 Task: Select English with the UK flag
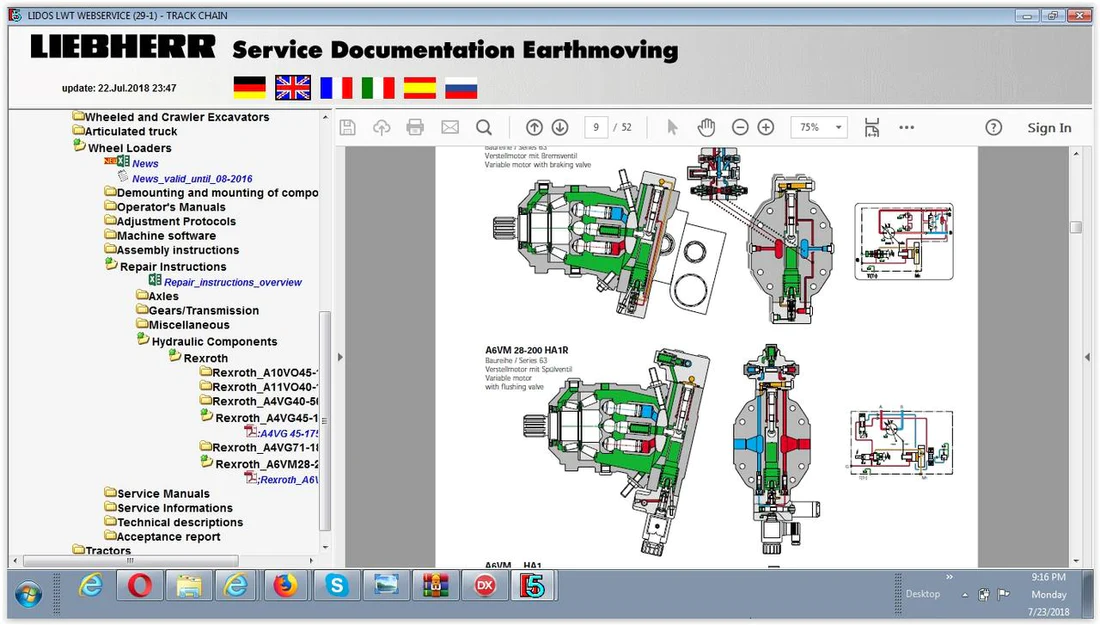coord(293,88)
